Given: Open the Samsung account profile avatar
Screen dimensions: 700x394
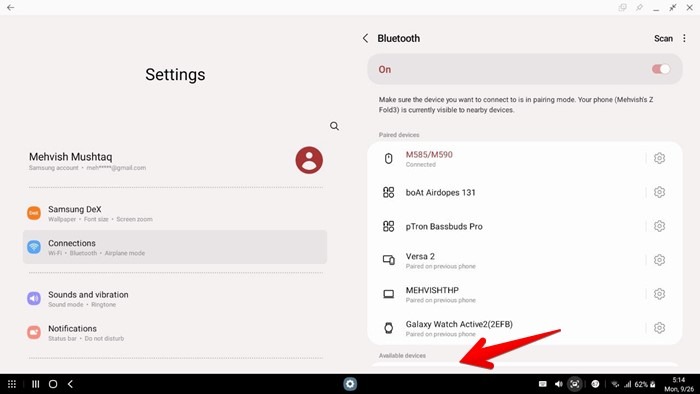Looking at the screenshot, I should coord(309,160).
